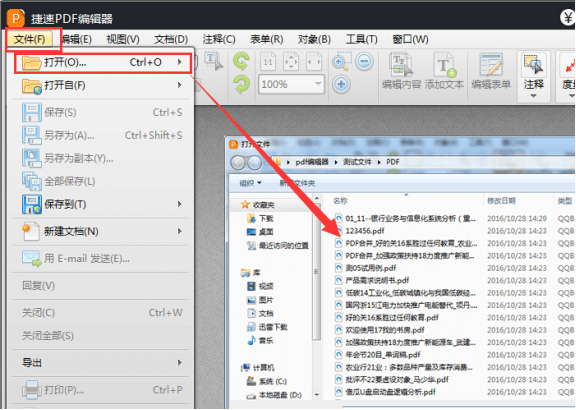Select 桌面 in the dialog sidebar
The width and height of the screenshot is (576, 410).
click(x=260, y=232)
